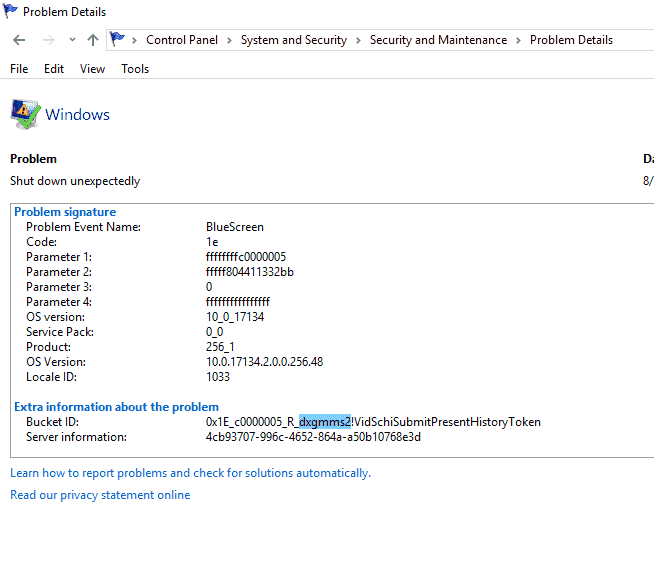Viewport: 654px width, 566px height.
Task: Click the 'Problem Details' window title text
Action: coord(64,12)
